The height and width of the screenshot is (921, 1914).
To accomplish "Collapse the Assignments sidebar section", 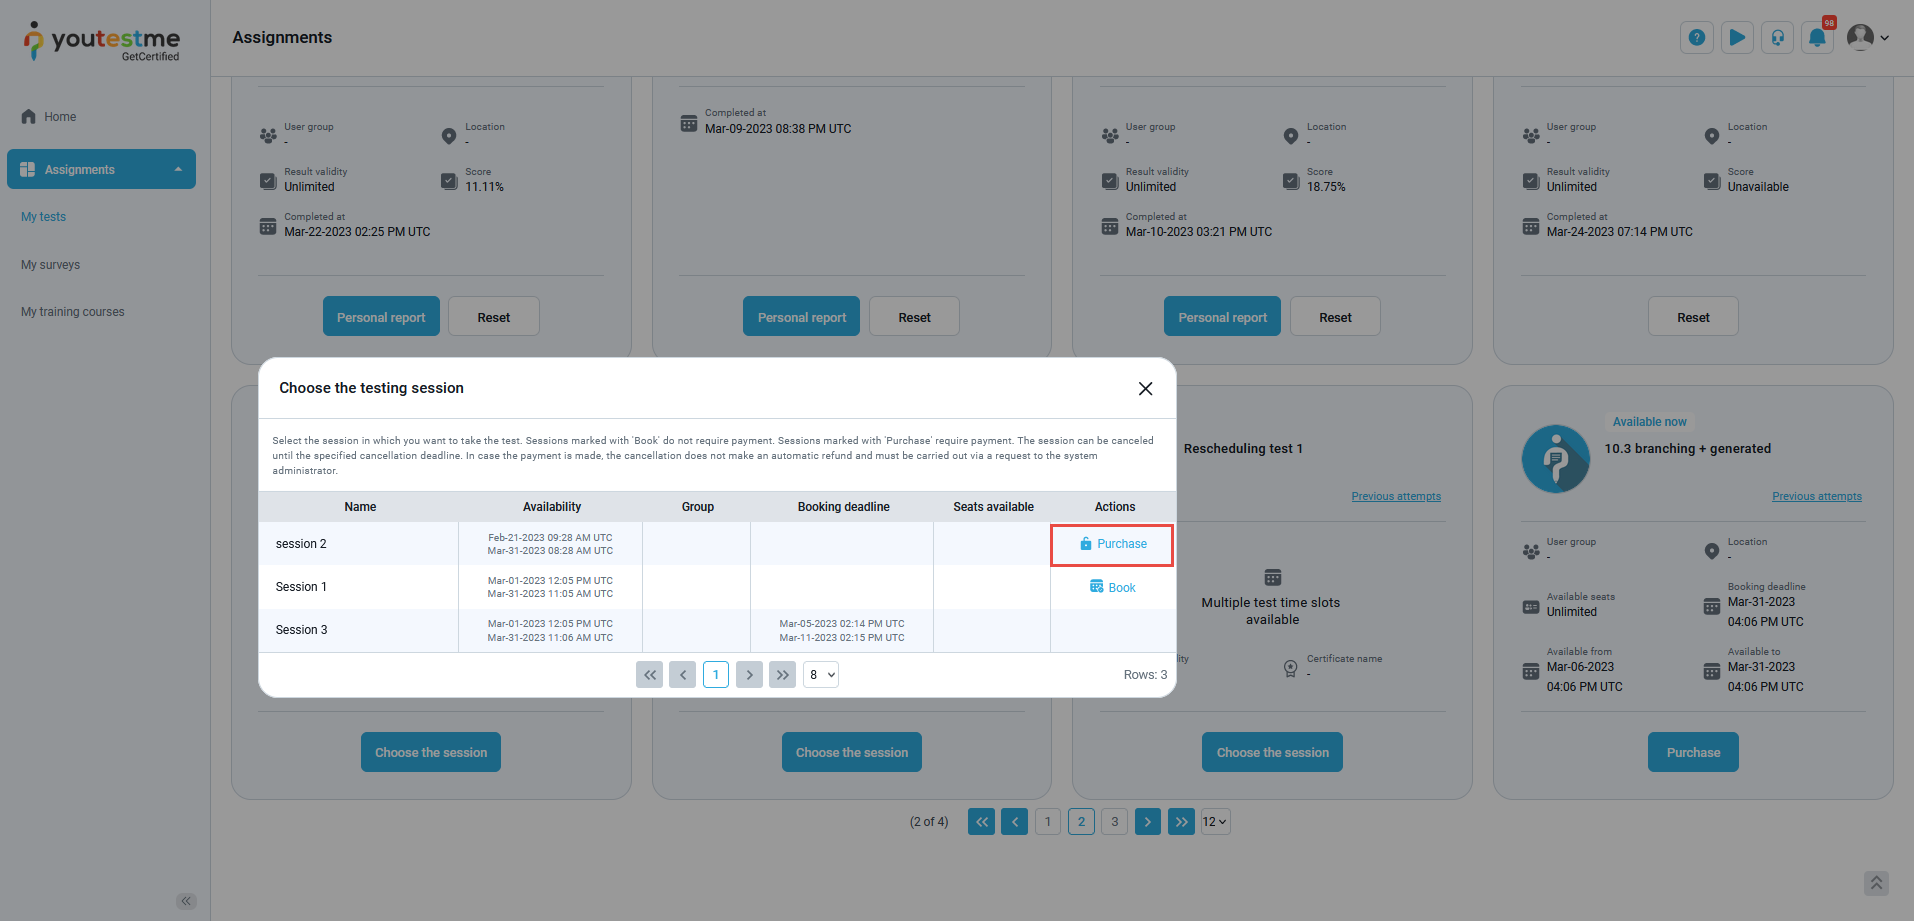I will tap(101, 170).
